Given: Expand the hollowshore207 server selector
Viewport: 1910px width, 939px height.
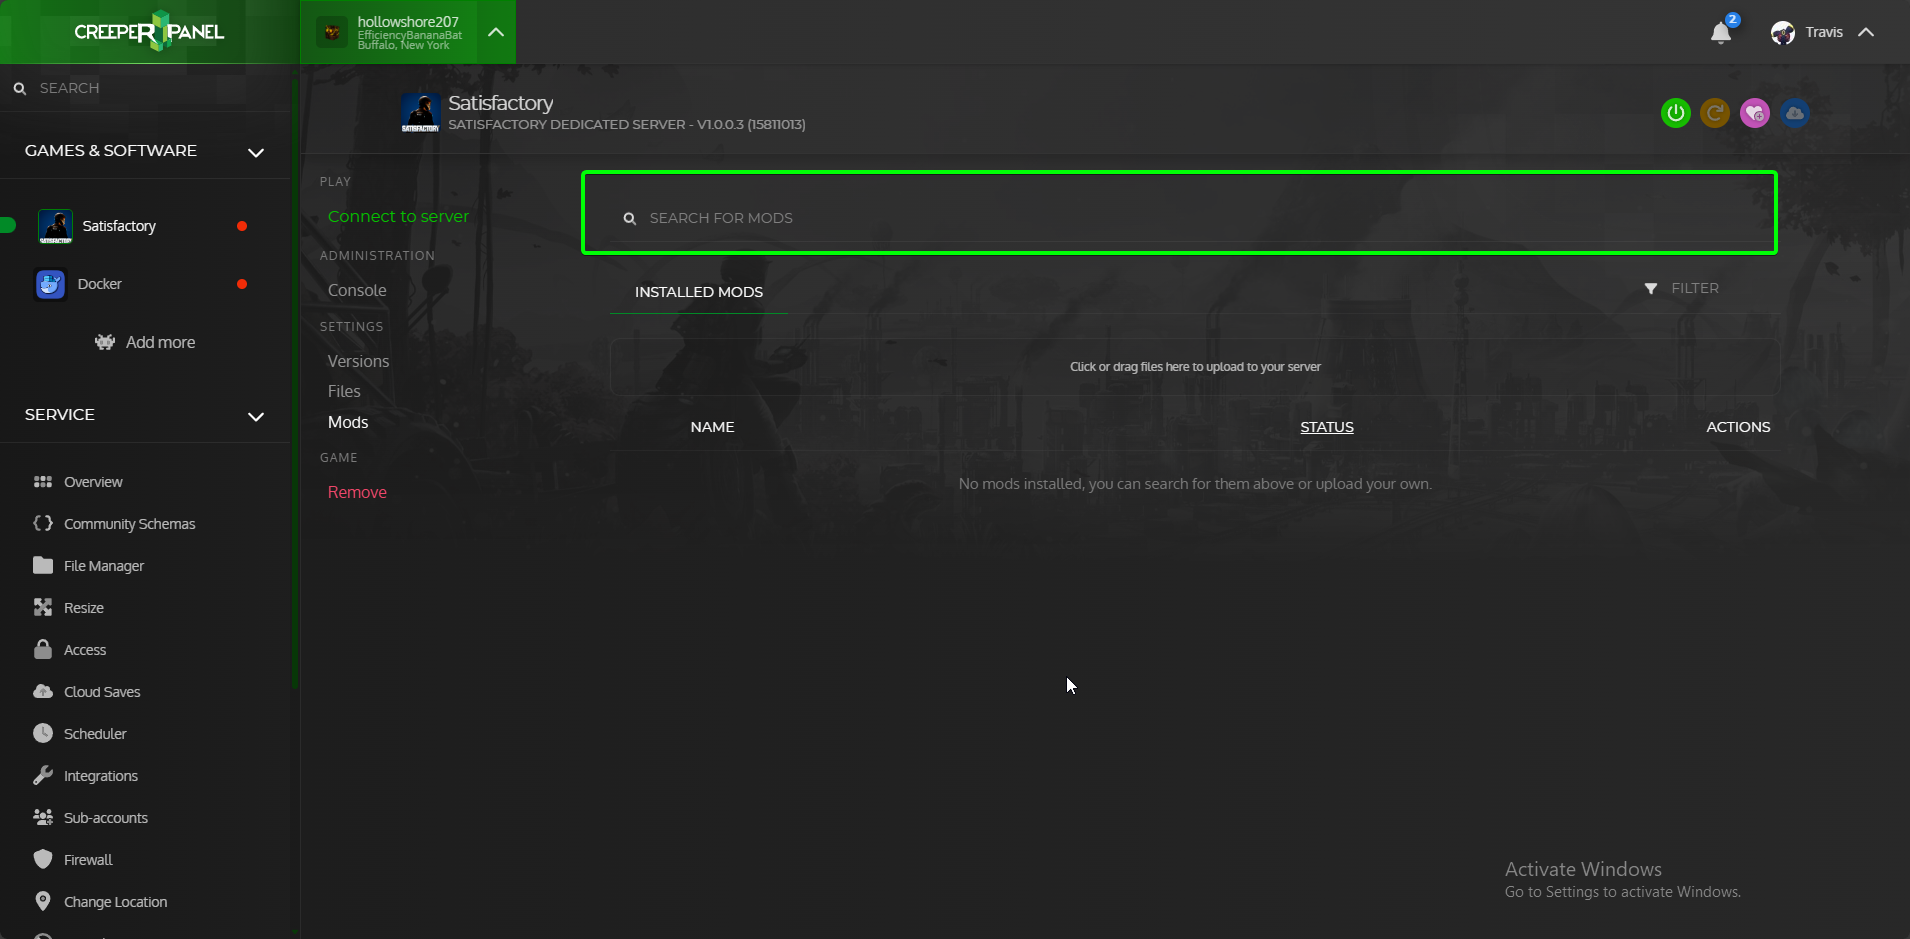Looking at the screenshot, I should coord(496,32).
